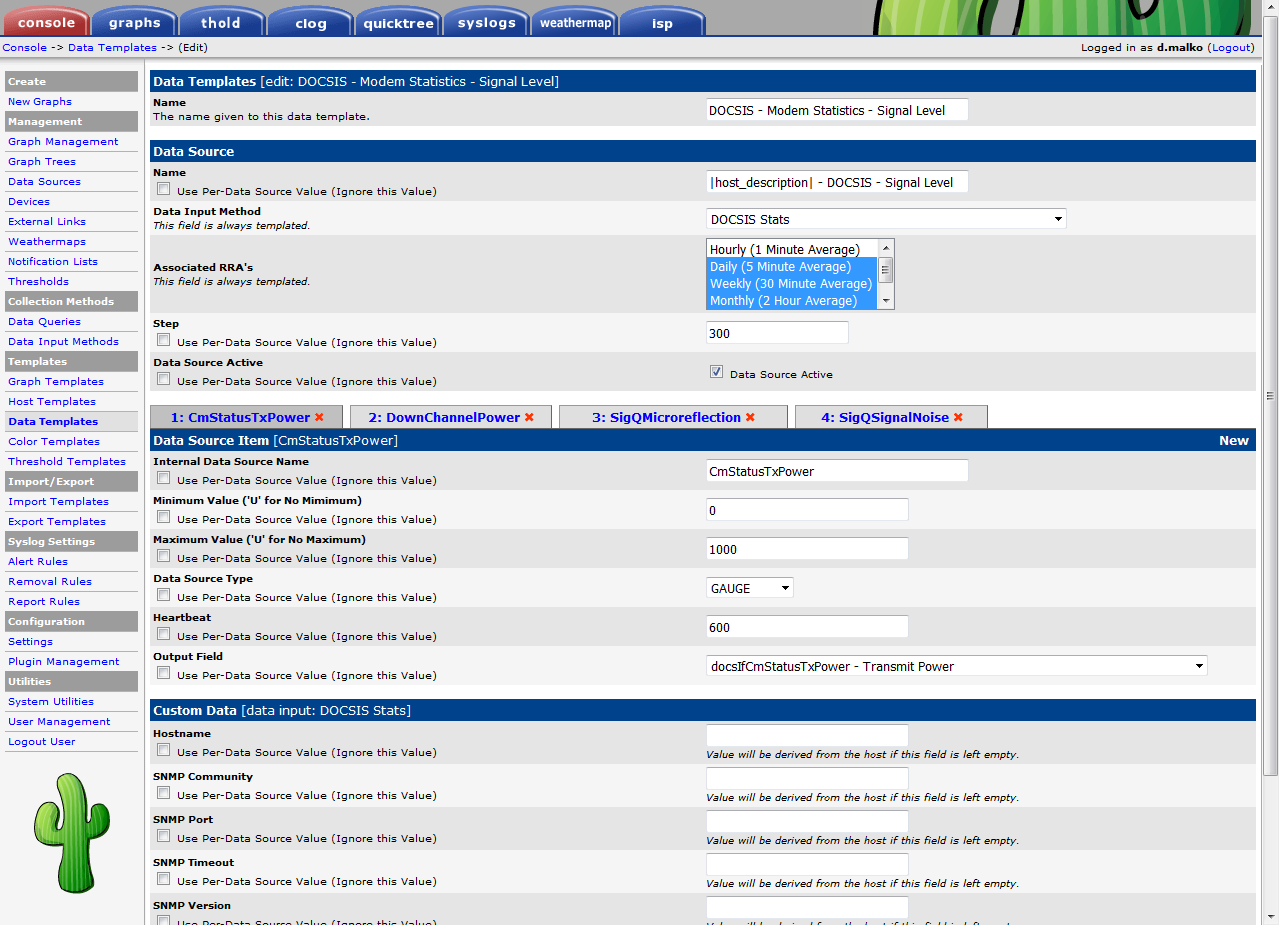Screen dimensions: 1279x925
Task: Go to Console breadcrumb link
Action: coord(24,47)
